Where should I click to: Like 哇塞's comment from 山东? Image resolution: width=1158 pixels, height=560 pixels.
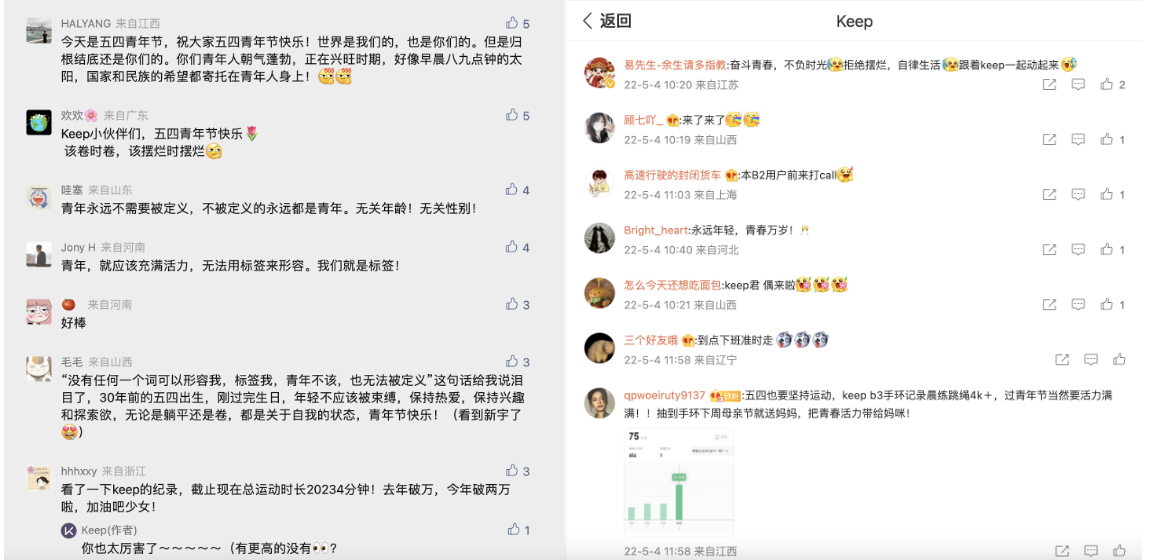click(x=512, y=189)
